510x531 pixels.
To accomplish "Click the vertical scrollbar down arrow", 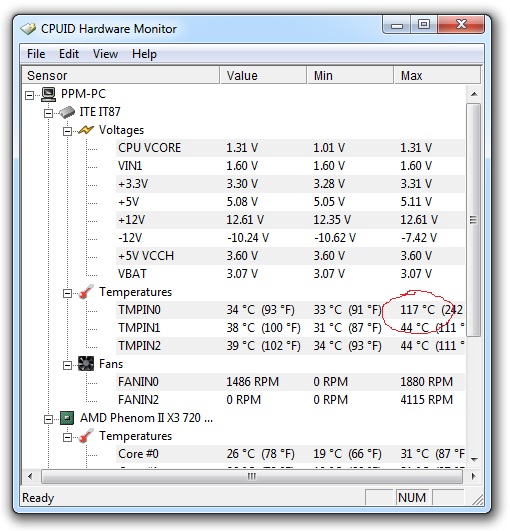I will click(474, 460).
